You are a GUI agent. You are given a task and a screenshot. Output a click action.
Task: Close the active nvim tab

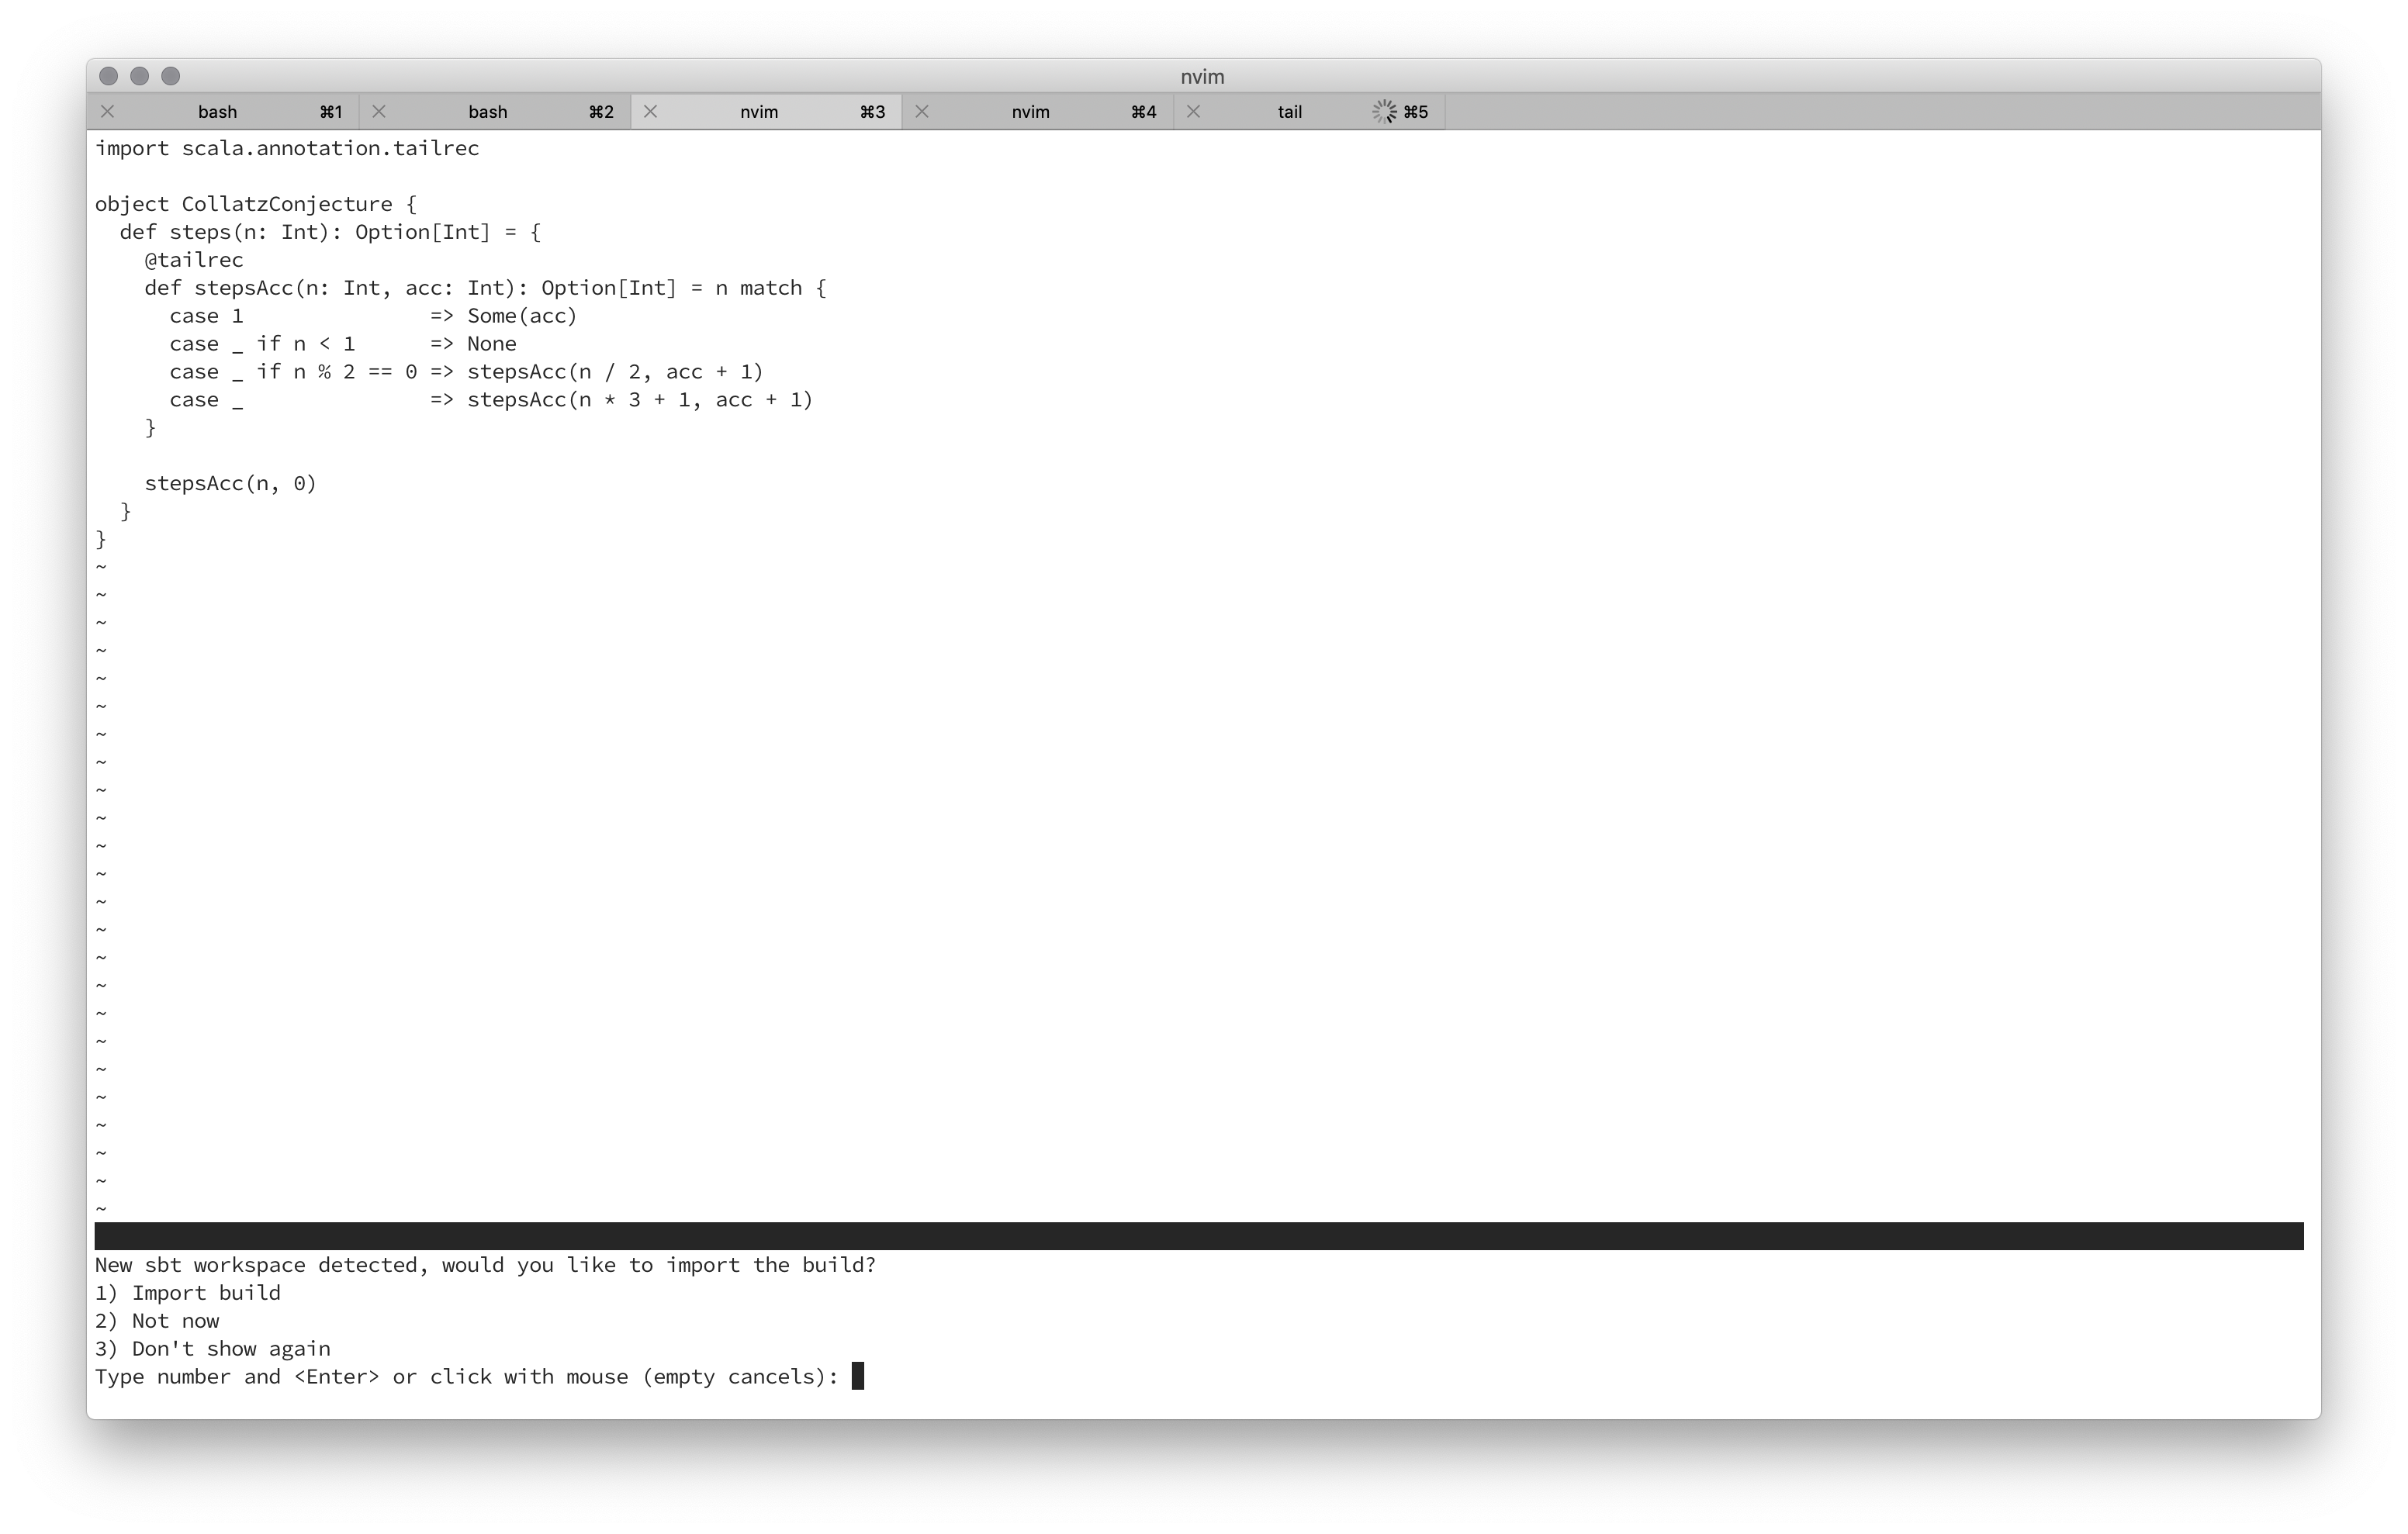click(x=651, y=111)
